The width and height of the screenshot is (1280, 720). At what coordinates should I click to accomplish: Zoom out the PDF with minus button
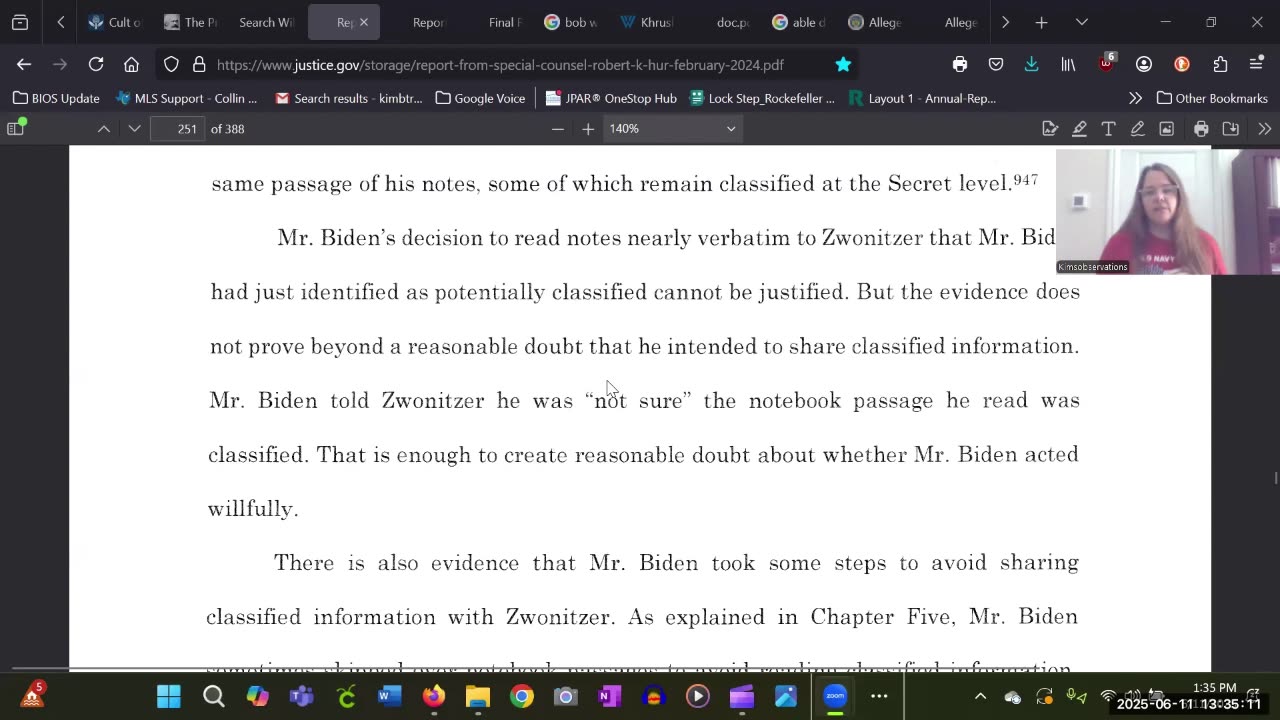pos(558,128)
